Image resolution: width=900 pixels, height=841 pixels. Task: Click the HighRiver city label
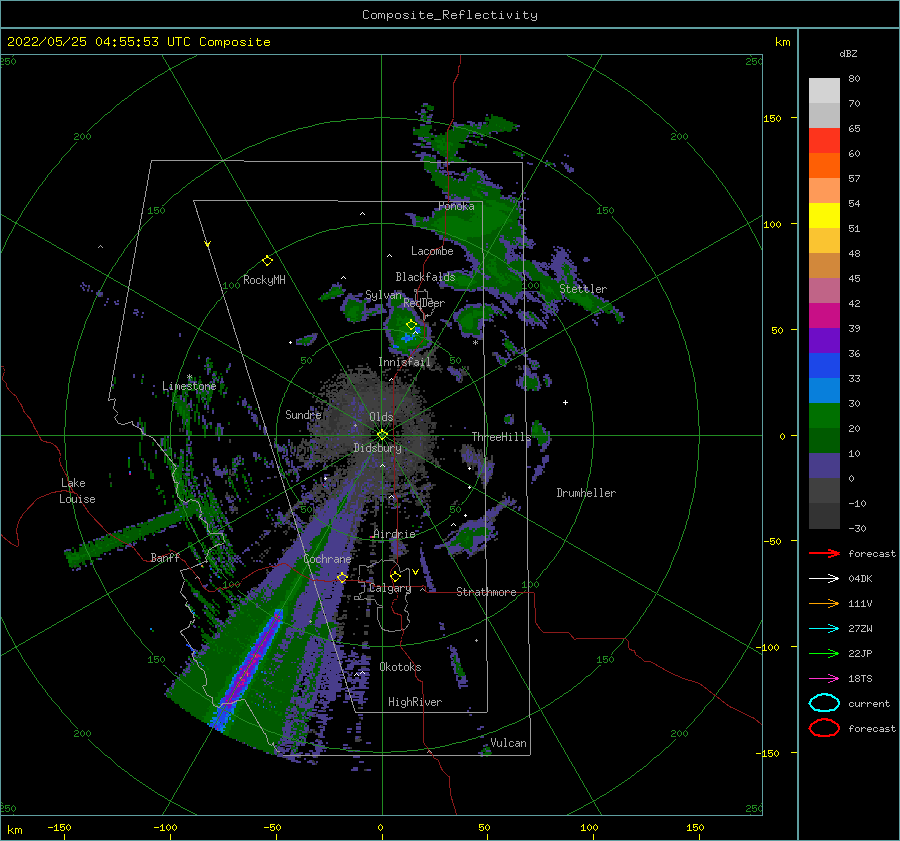[415, 702]
